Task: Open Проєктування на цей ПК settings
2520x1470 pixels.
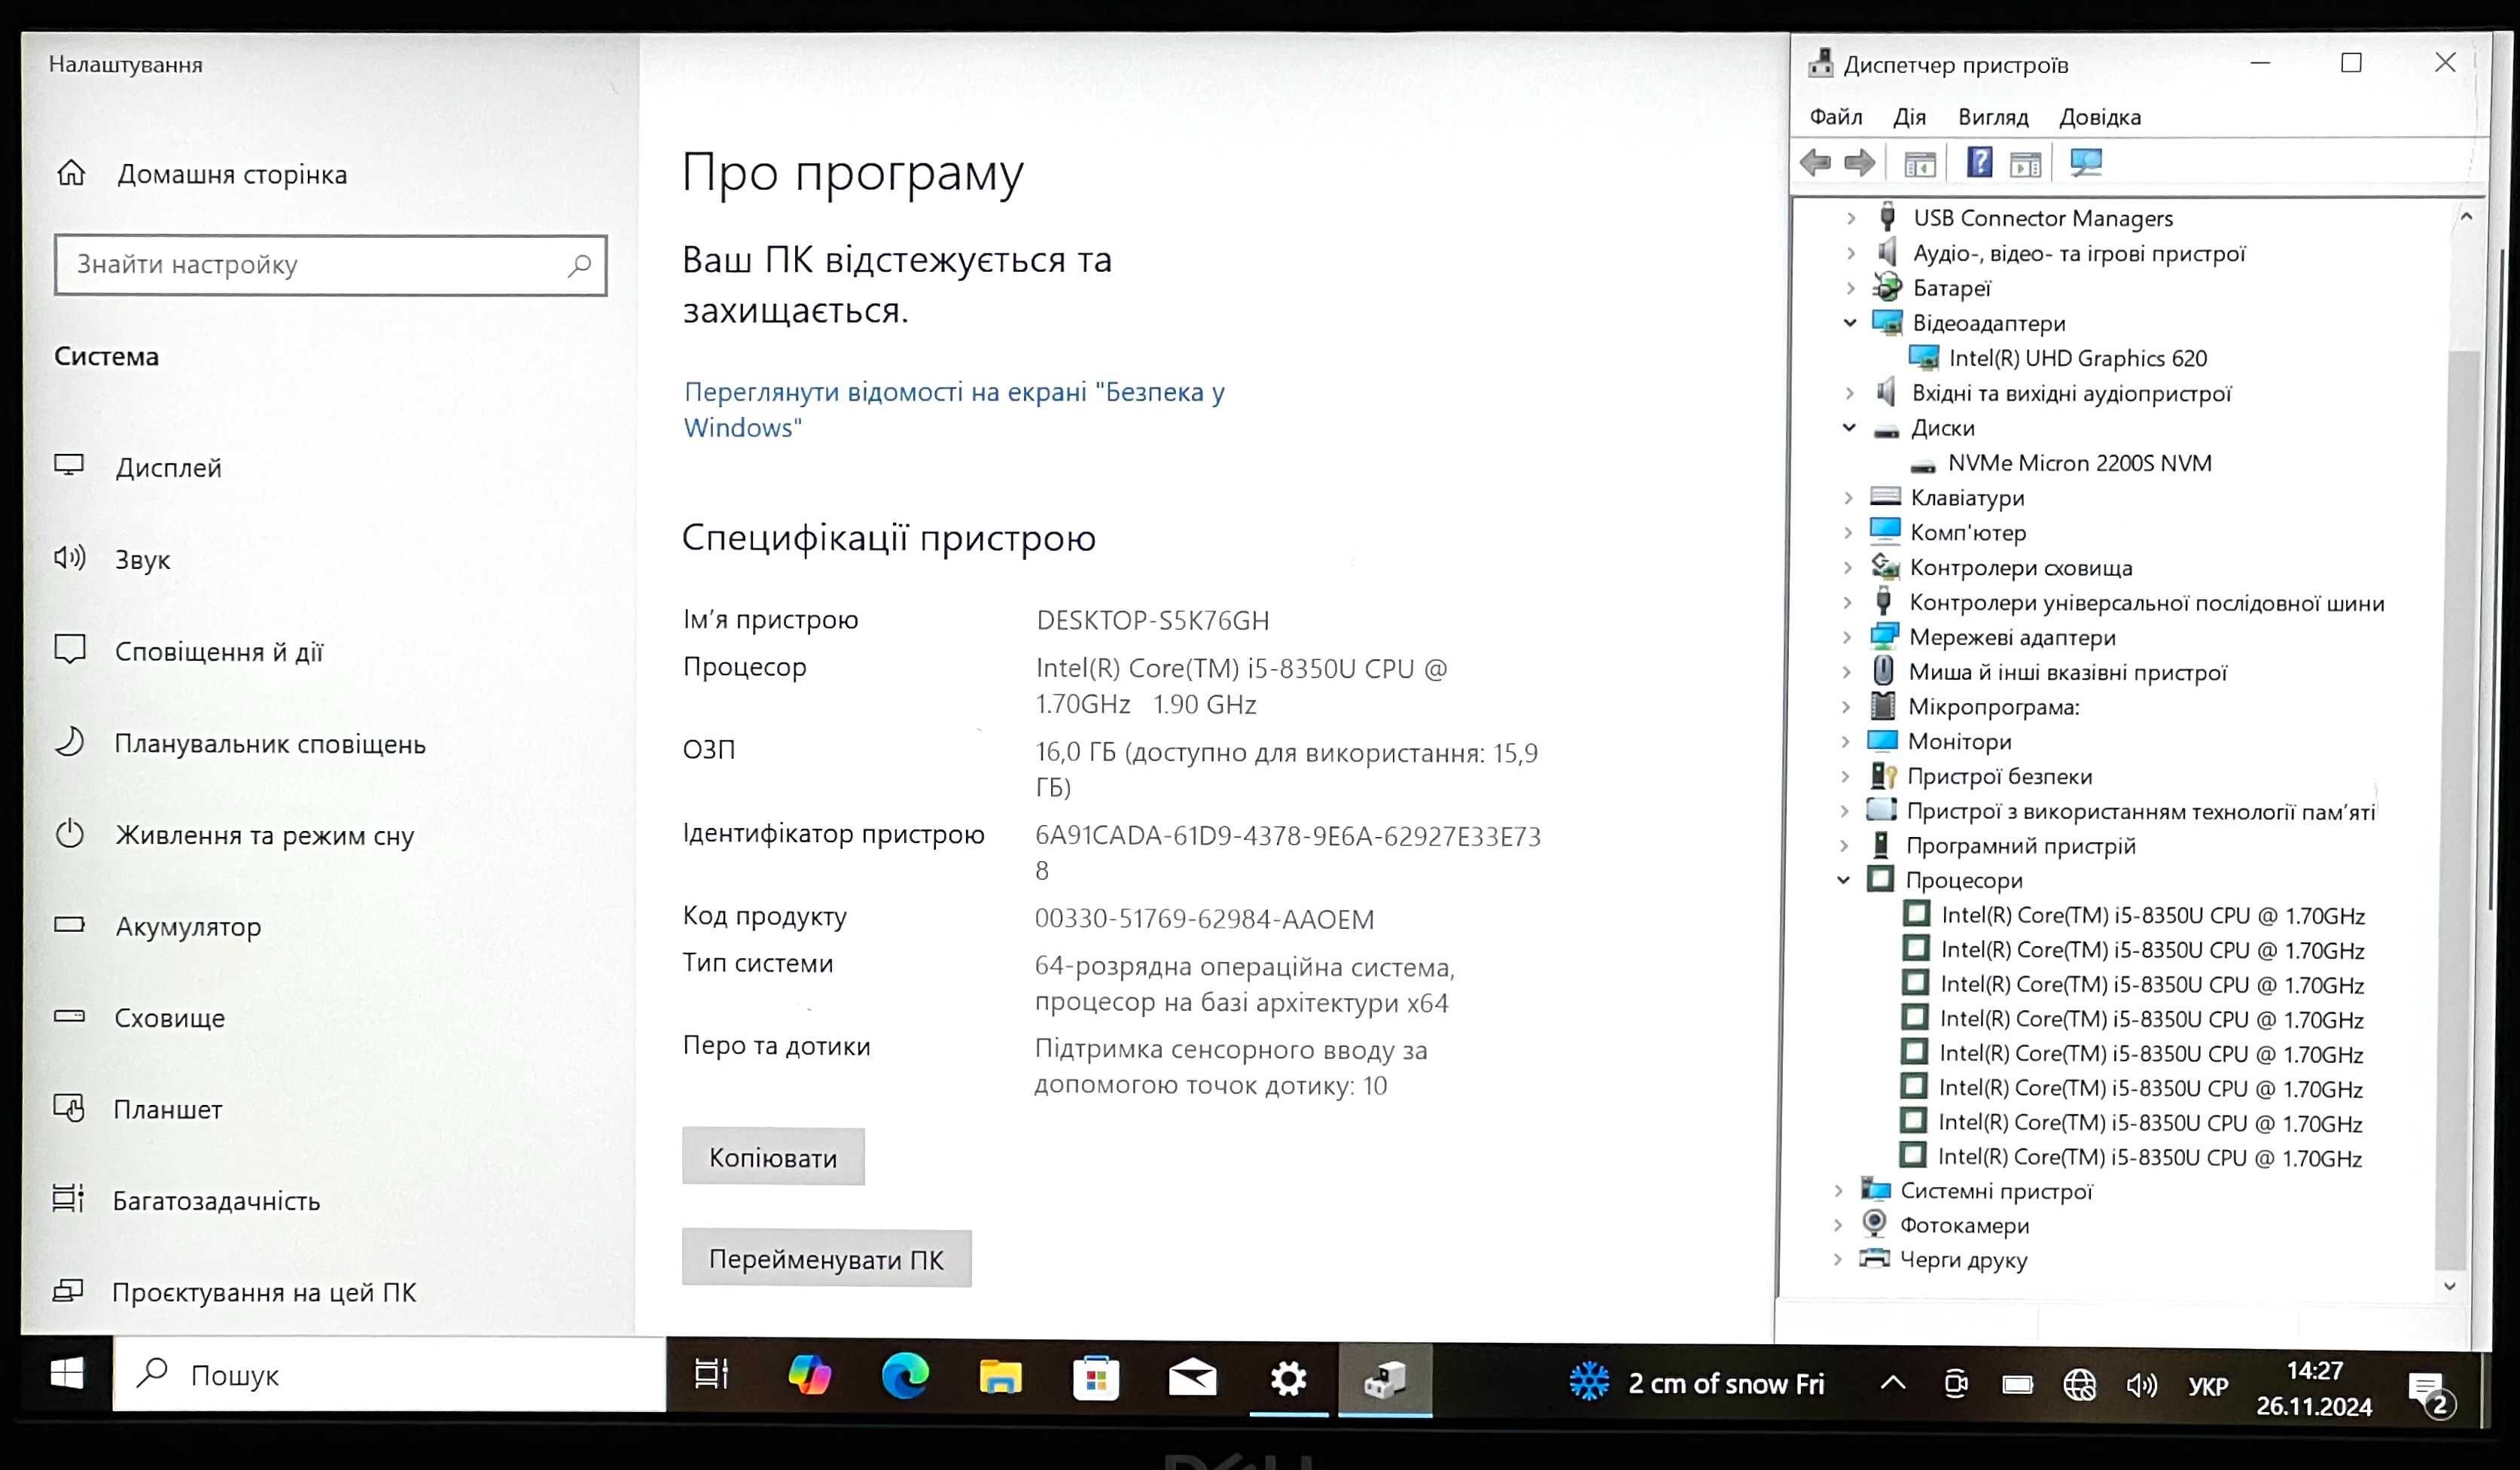Action: pos(263,1292)
